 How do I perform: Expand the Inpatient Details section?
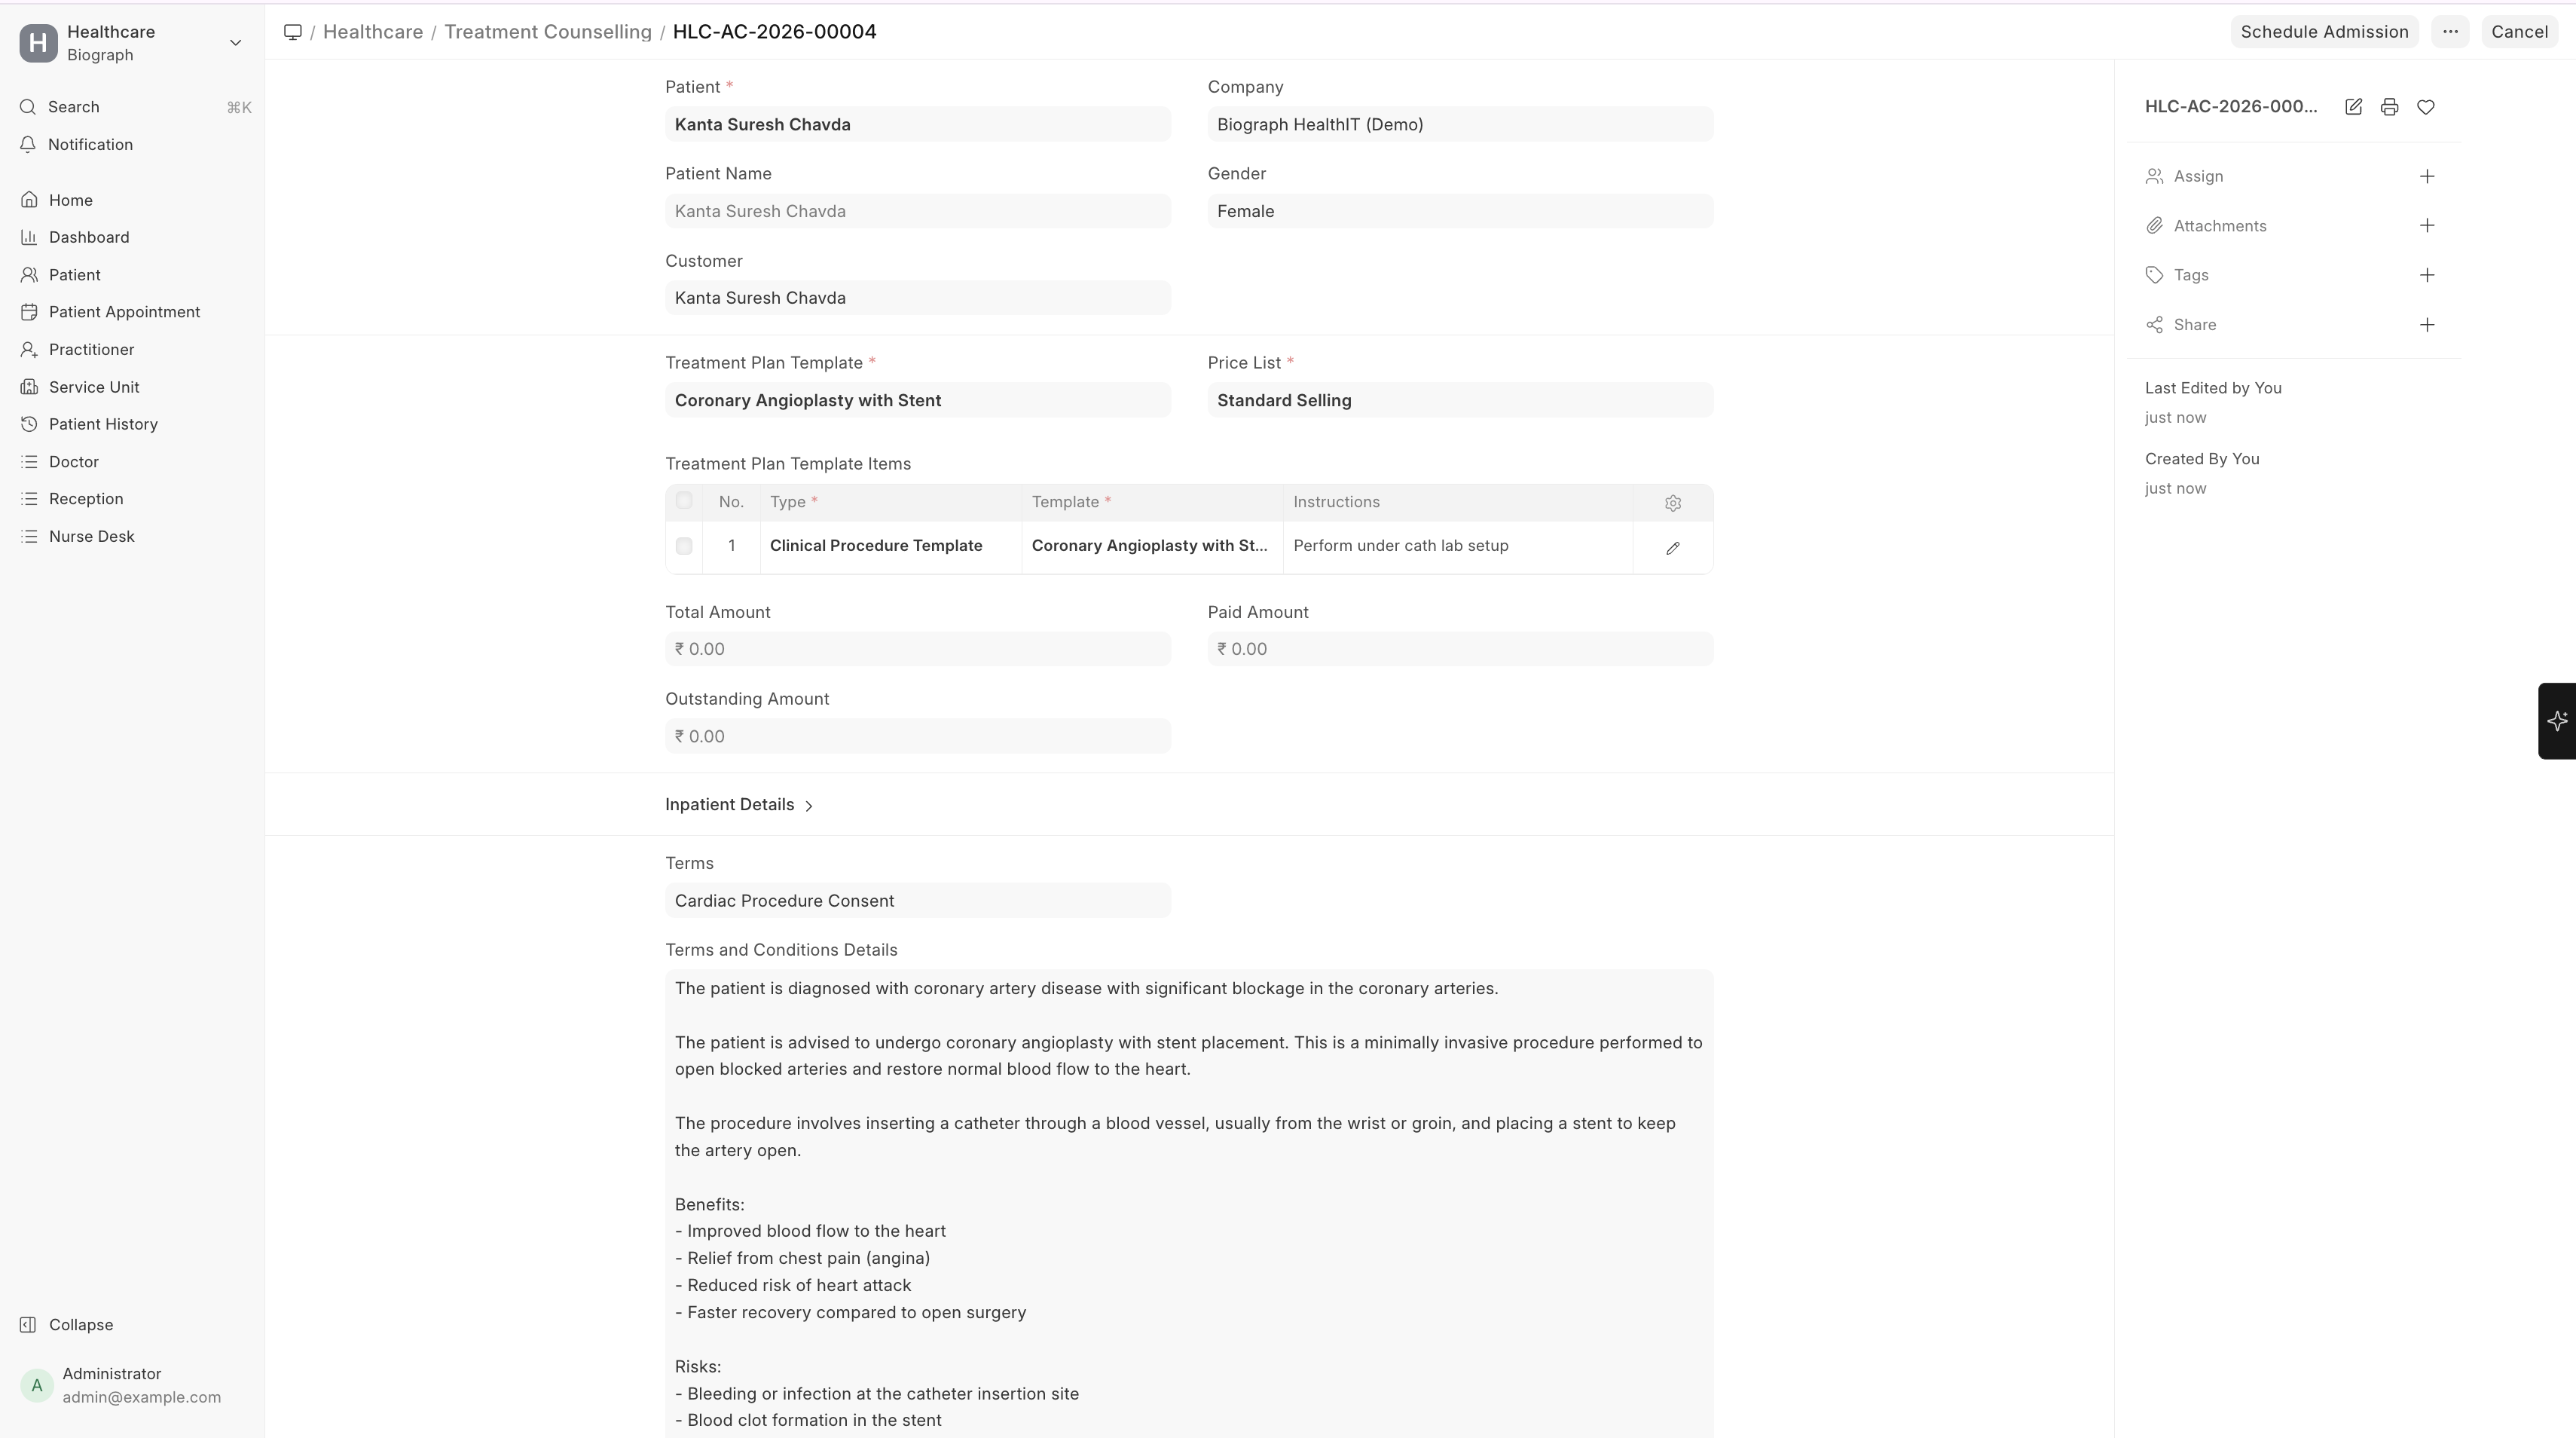pyautogui.click(x=739, y=805)
